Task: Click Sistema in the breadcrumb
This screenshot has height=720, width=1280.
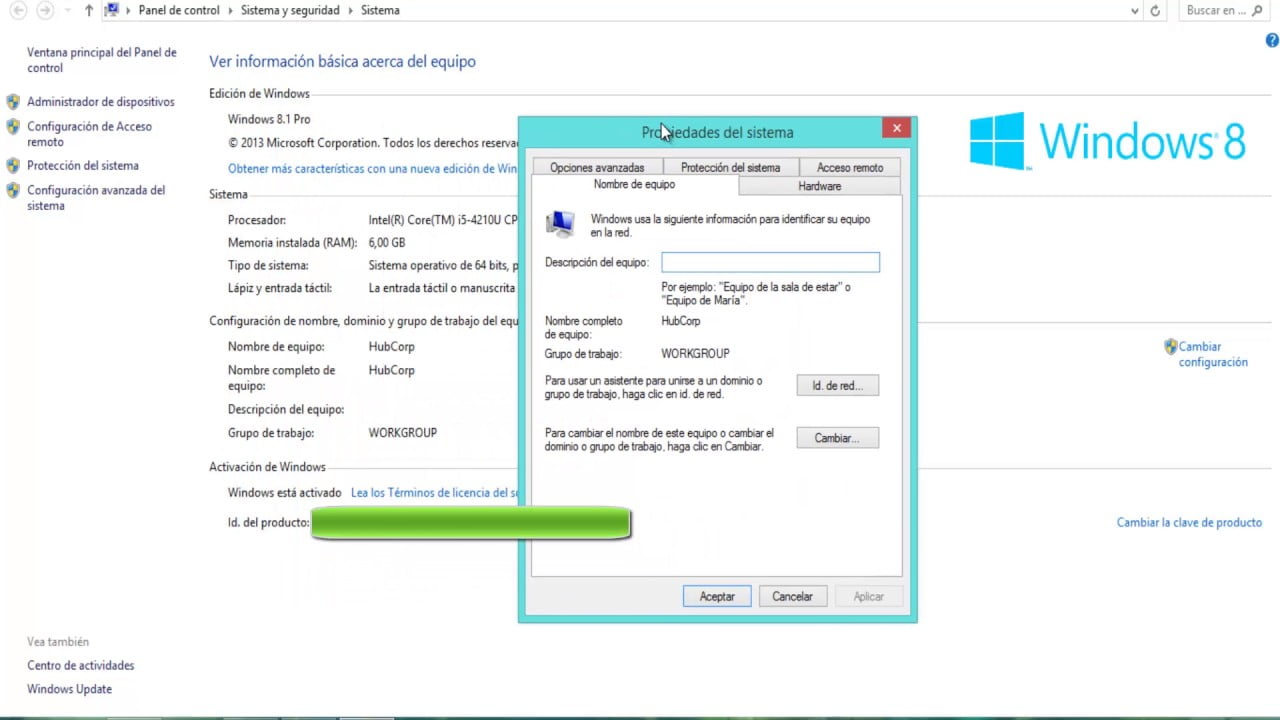Action: 380,10
